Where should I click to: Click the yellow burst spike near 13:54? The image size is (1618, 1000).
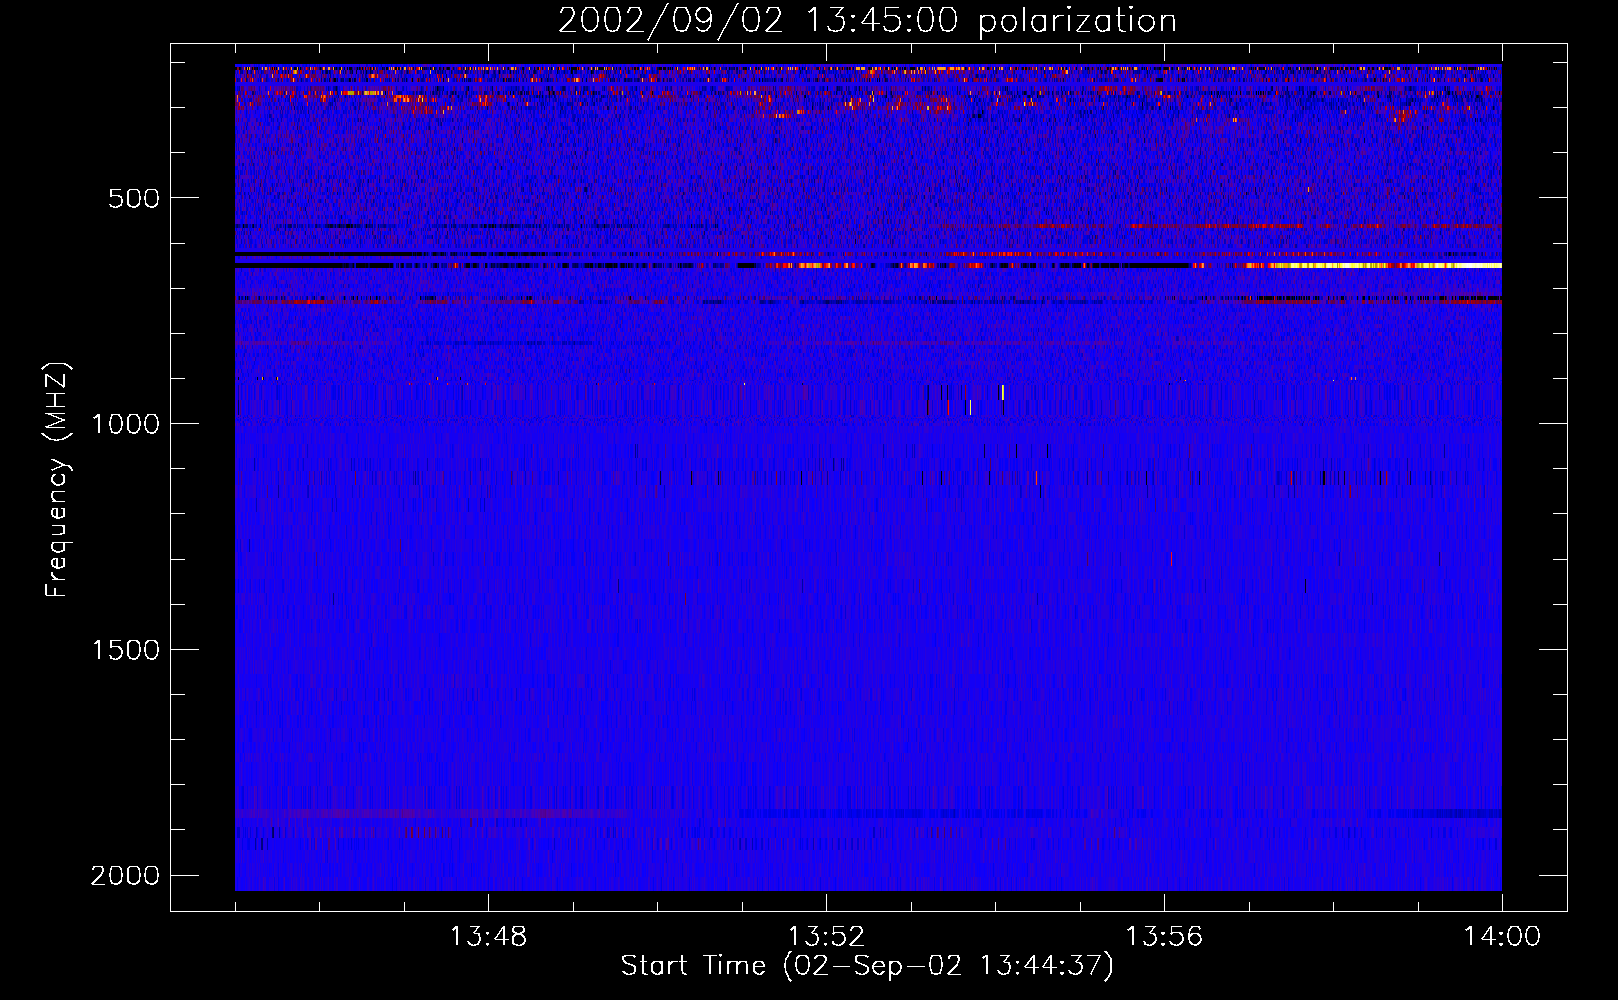pos(1002,392)
